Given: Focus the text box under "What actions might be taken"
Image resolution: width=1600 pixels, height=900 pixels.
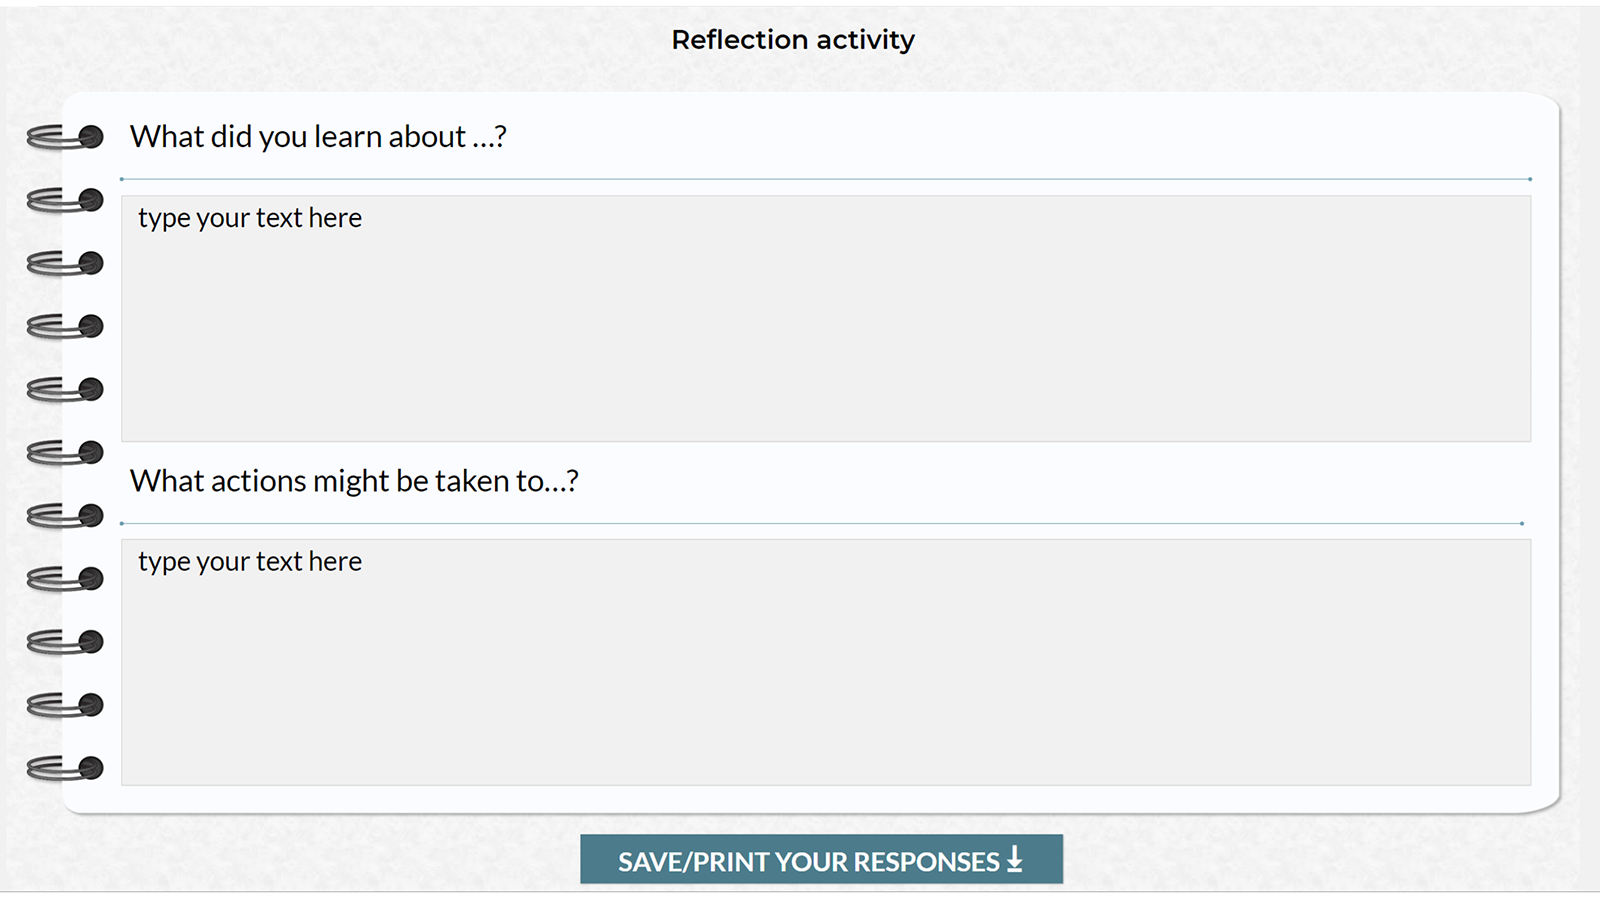Looking at the screenshot, I should coord(825,662).
